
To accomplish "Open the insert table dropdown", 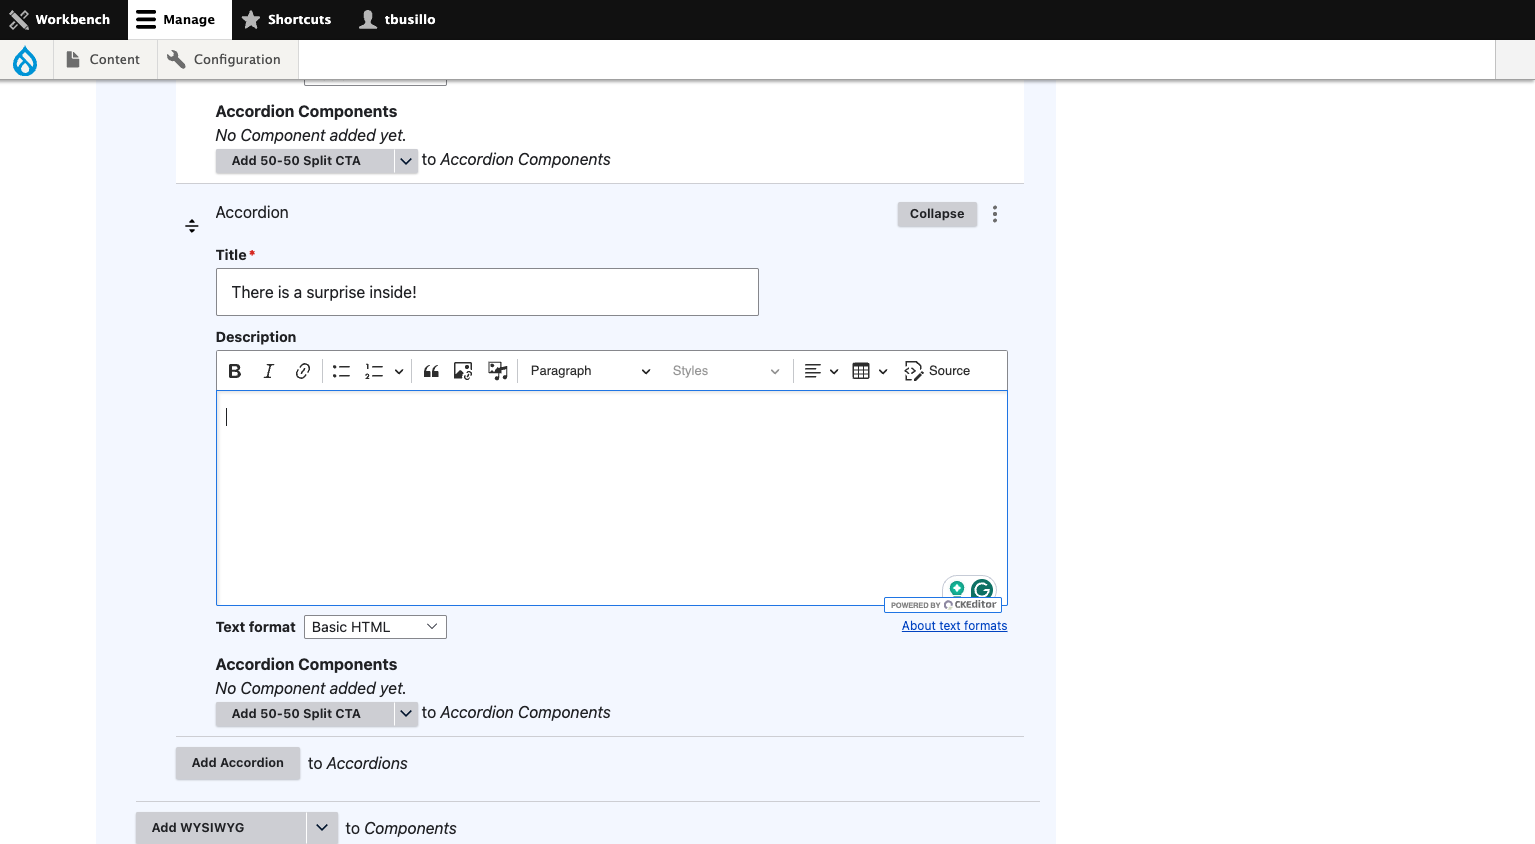I will click(869, 371).
